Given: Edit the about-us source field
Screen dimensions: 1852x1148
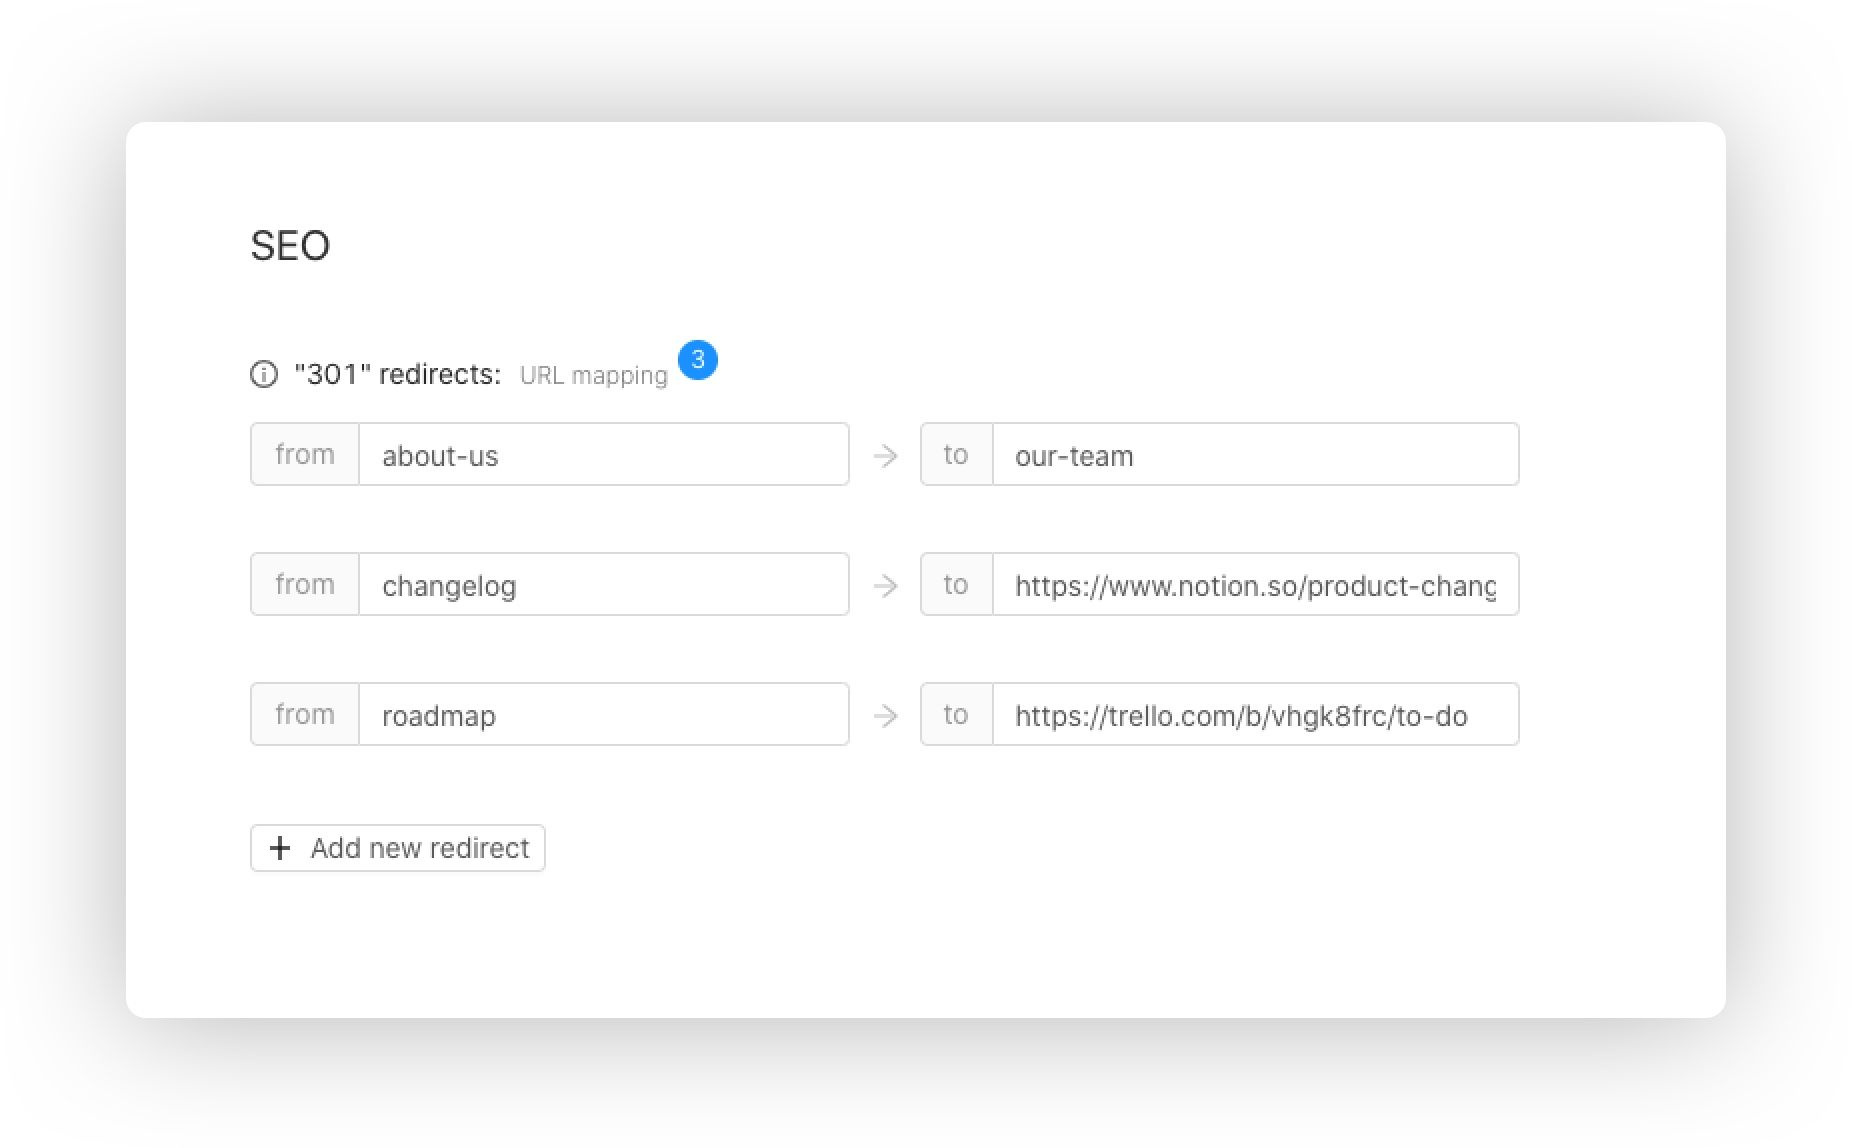Looking at the screenshot, I should [x=603, y=456].
